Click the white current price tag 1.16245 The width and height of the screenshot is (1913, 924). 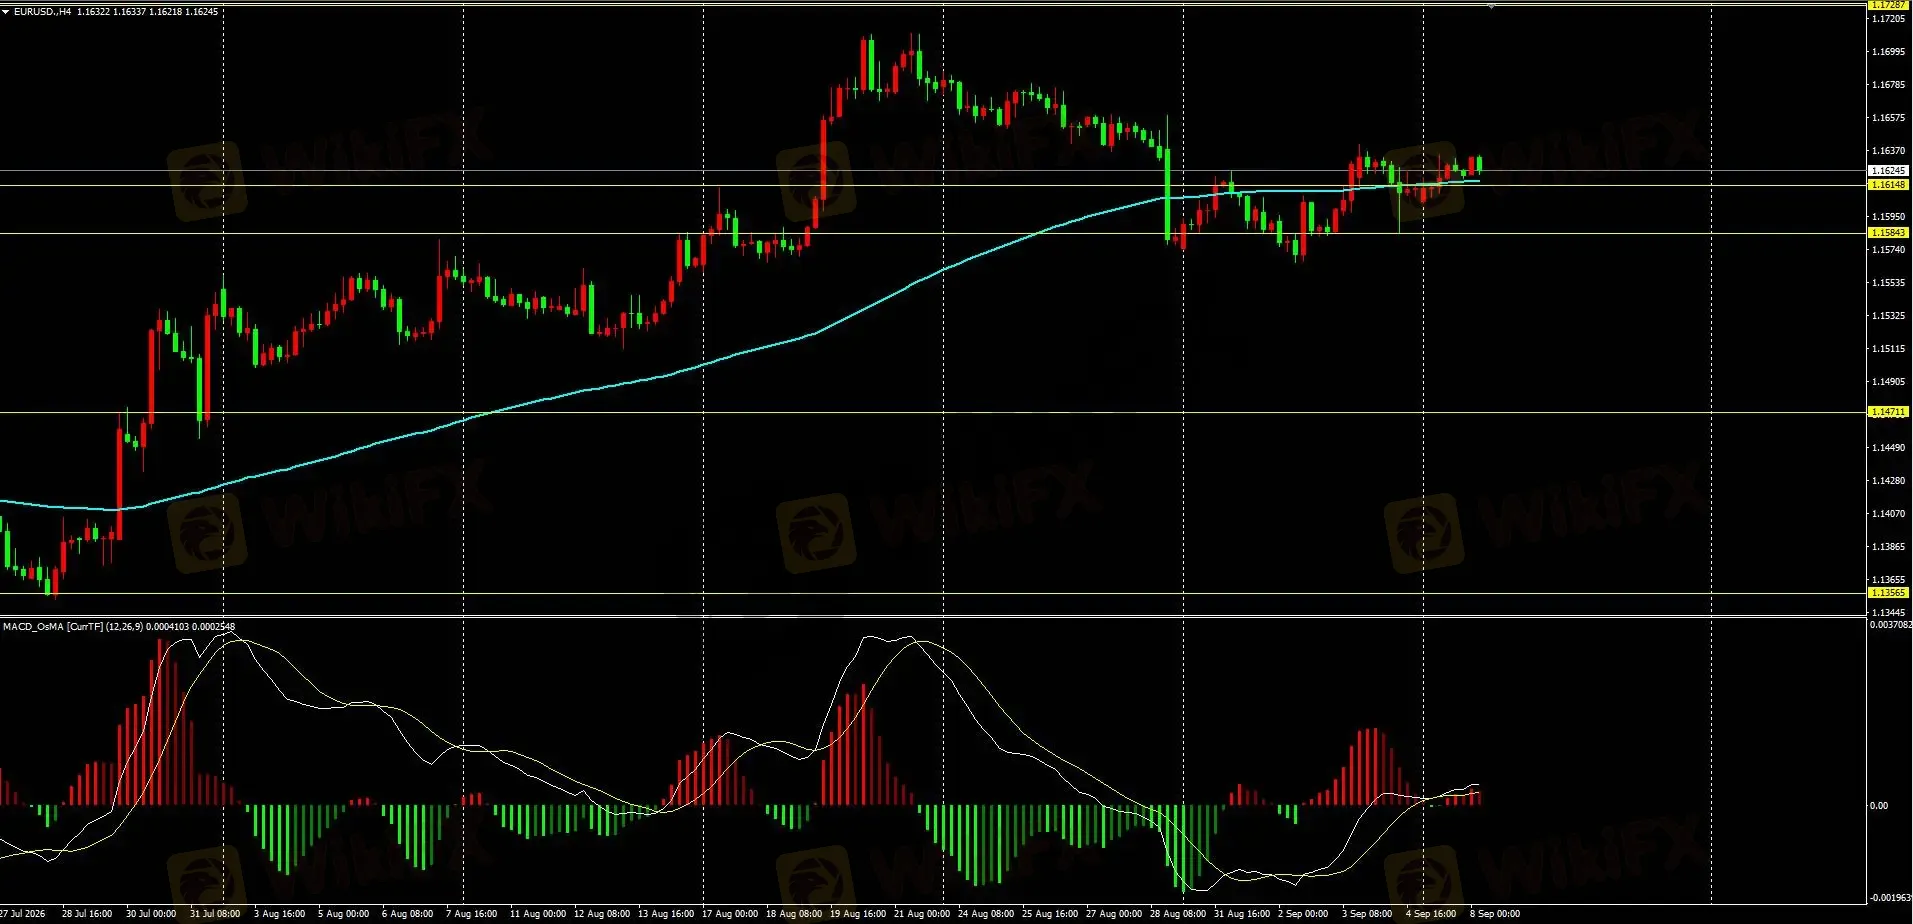[1888, 171]
